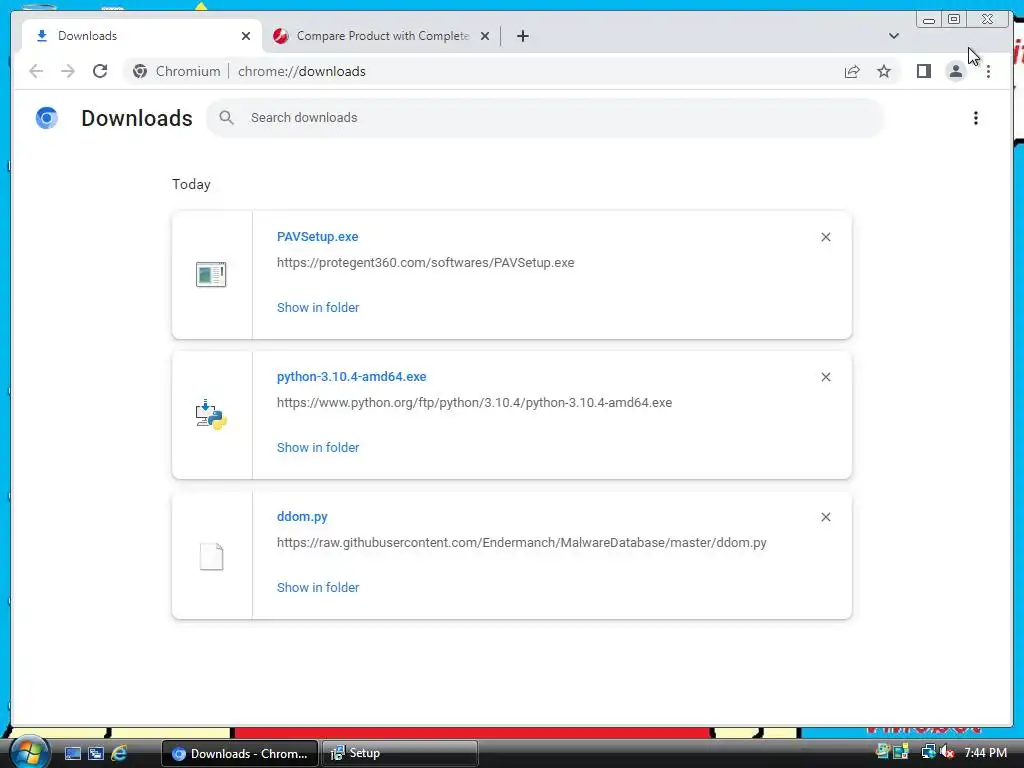The width and height of the screenshot is (1024, 768).
Task: Open the Downloads page more actions menu
Action: click(x=976, y=118)
